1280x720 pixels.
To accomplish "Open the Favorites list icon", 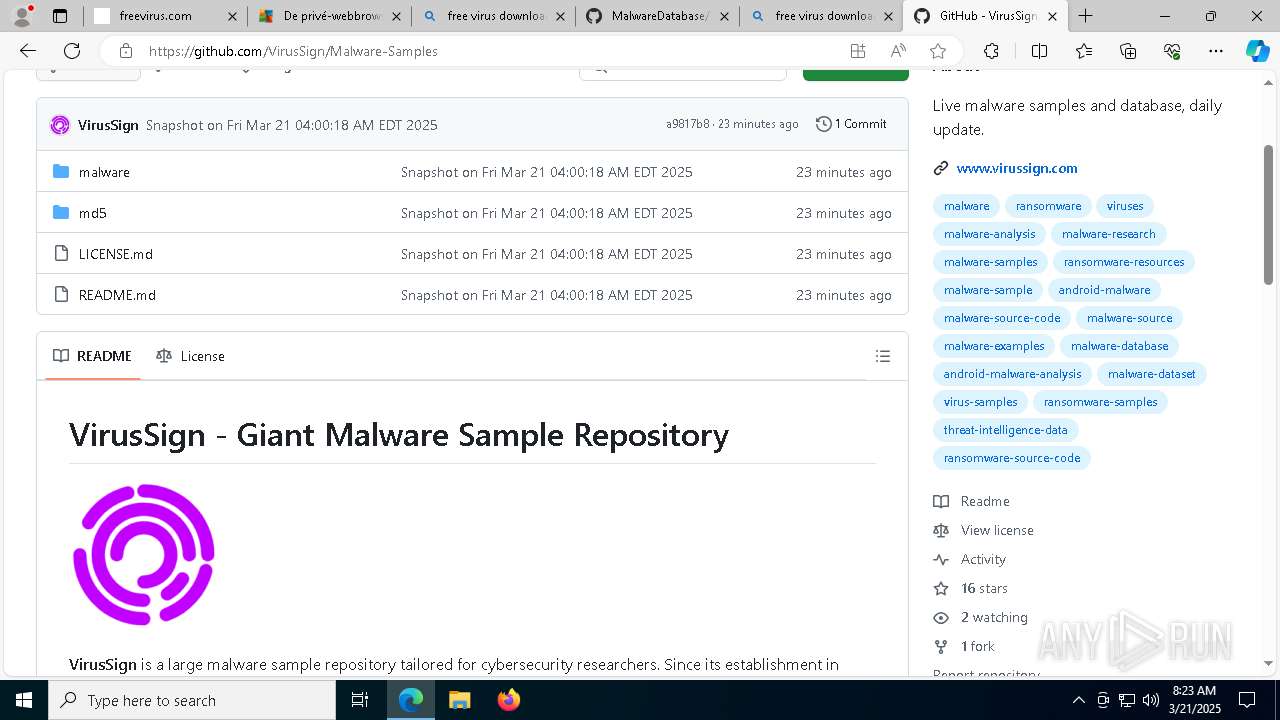I will (x=1084, y=51).
